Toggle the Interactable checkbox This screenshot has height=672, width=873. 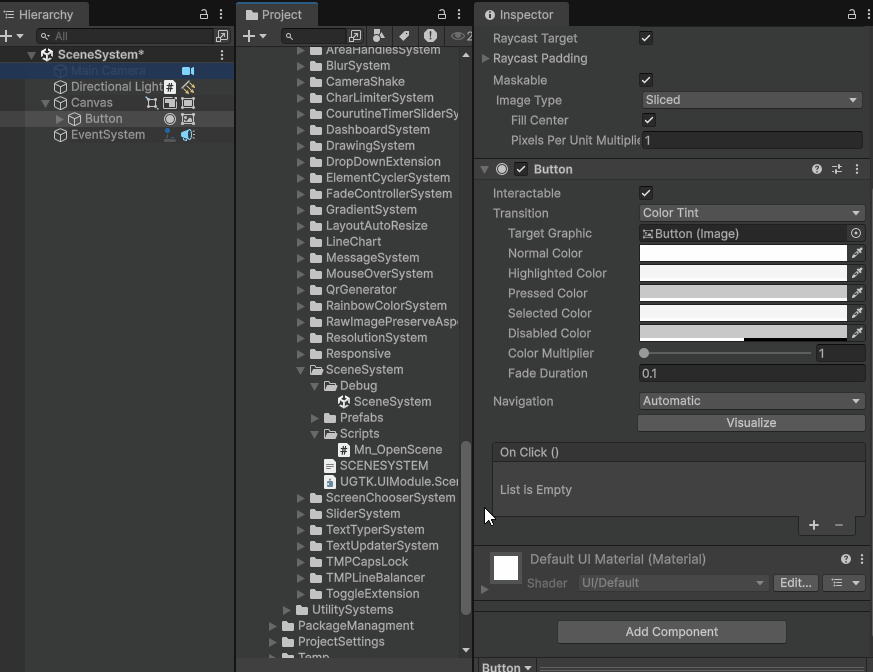coord(646,193)
